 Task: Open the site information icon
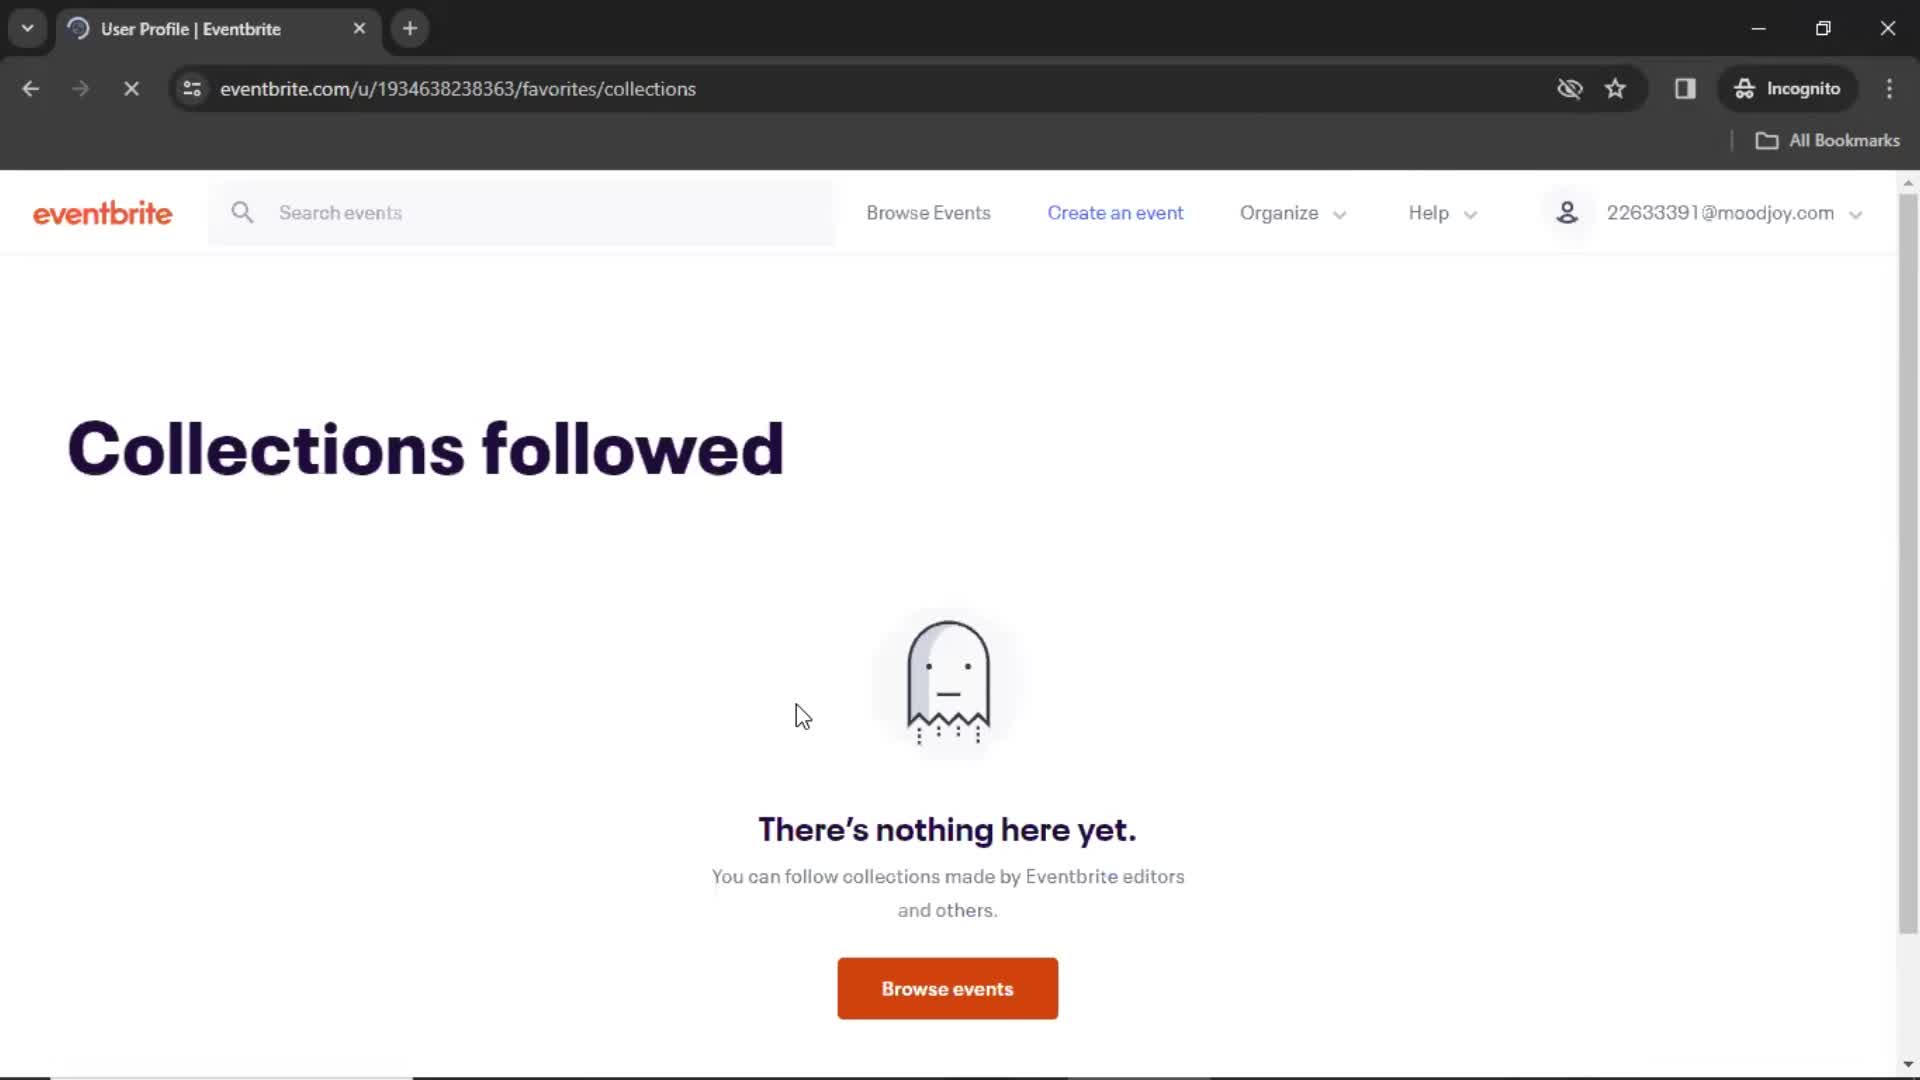[x=192, y=89]
